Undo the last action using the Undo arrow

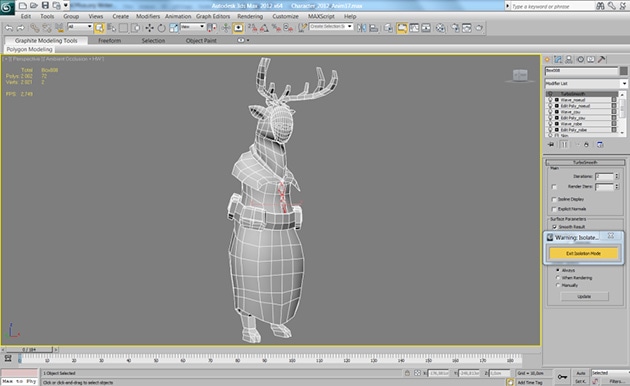point(9,28)
